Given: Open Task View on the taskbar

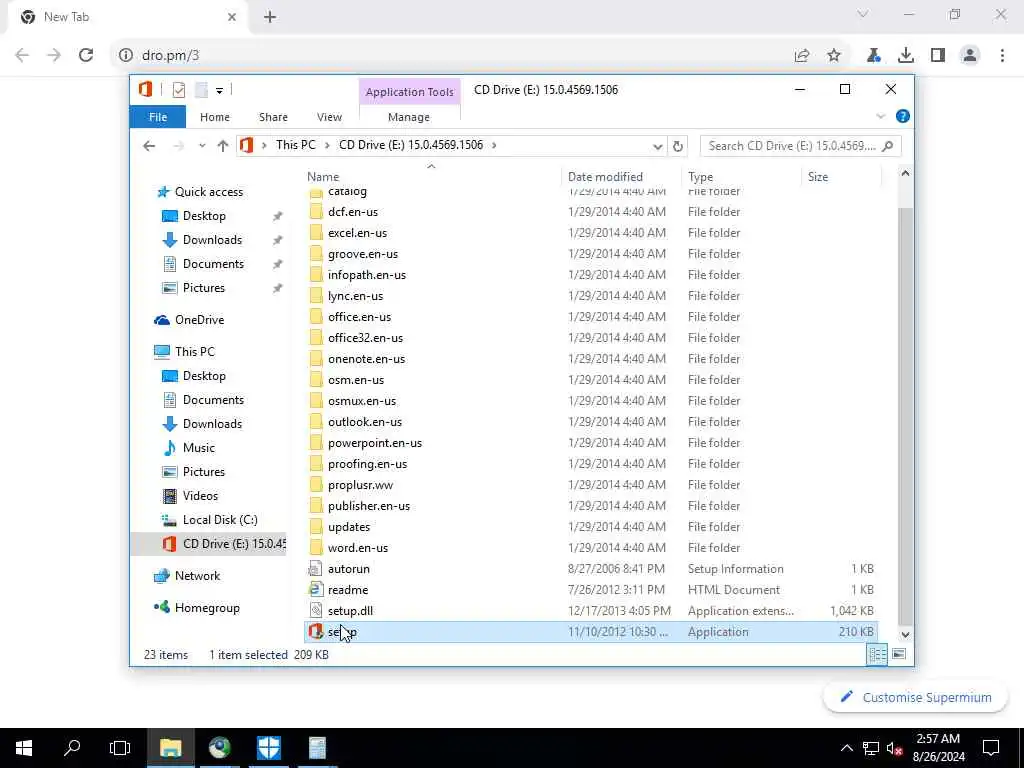Looking at the screenshot, I should pyautogui.click(x=120, y=748).
